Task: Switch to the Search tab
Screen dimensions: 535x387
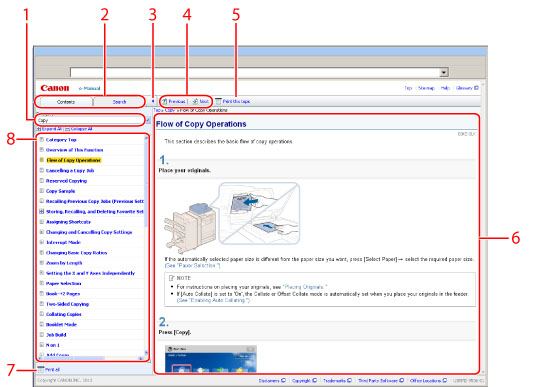Action: click(119, 102)
